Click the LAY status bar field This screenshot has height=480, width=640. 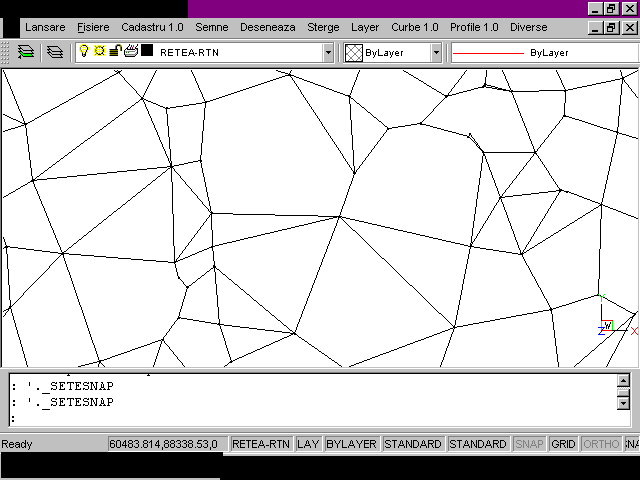click(x=308, y=444)
